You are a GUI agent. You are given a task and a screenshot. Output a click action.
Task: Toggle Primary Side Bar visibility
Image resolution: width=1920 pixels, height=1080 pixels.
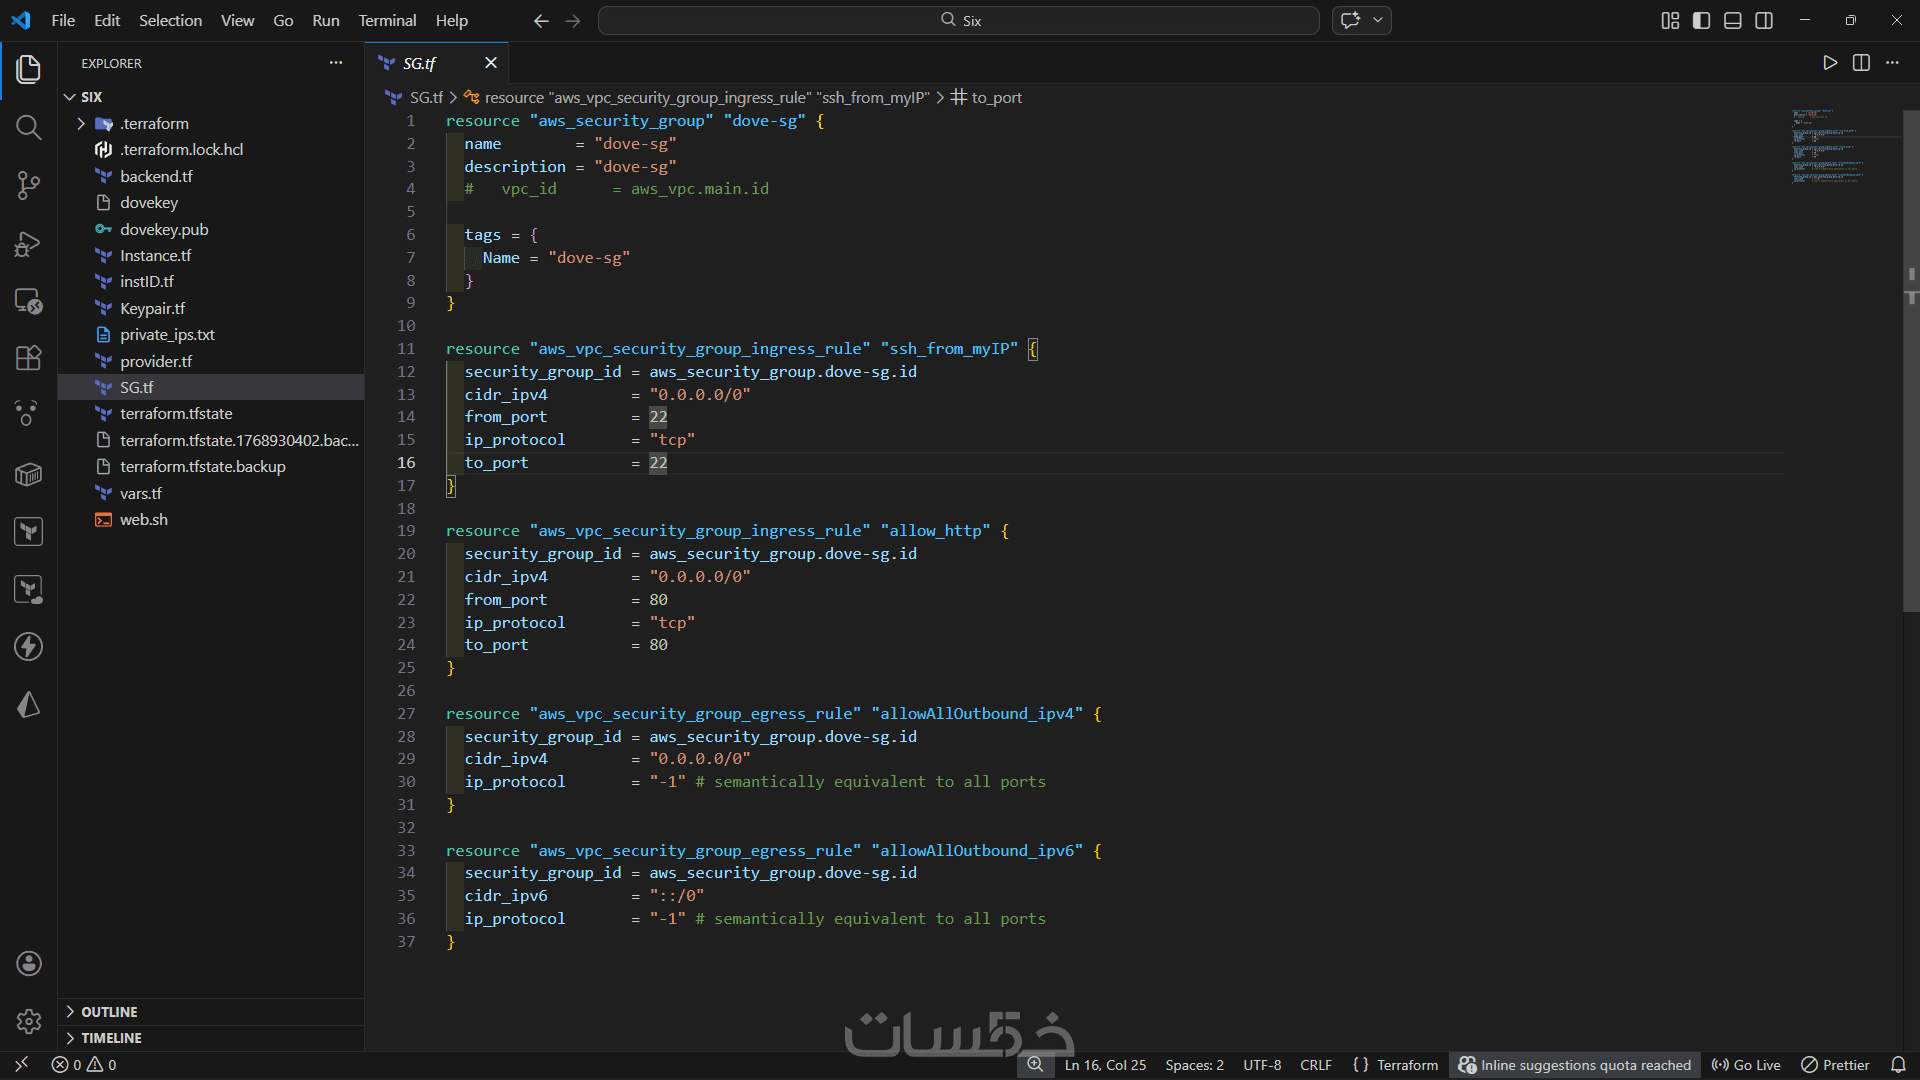click(1701, 21)
